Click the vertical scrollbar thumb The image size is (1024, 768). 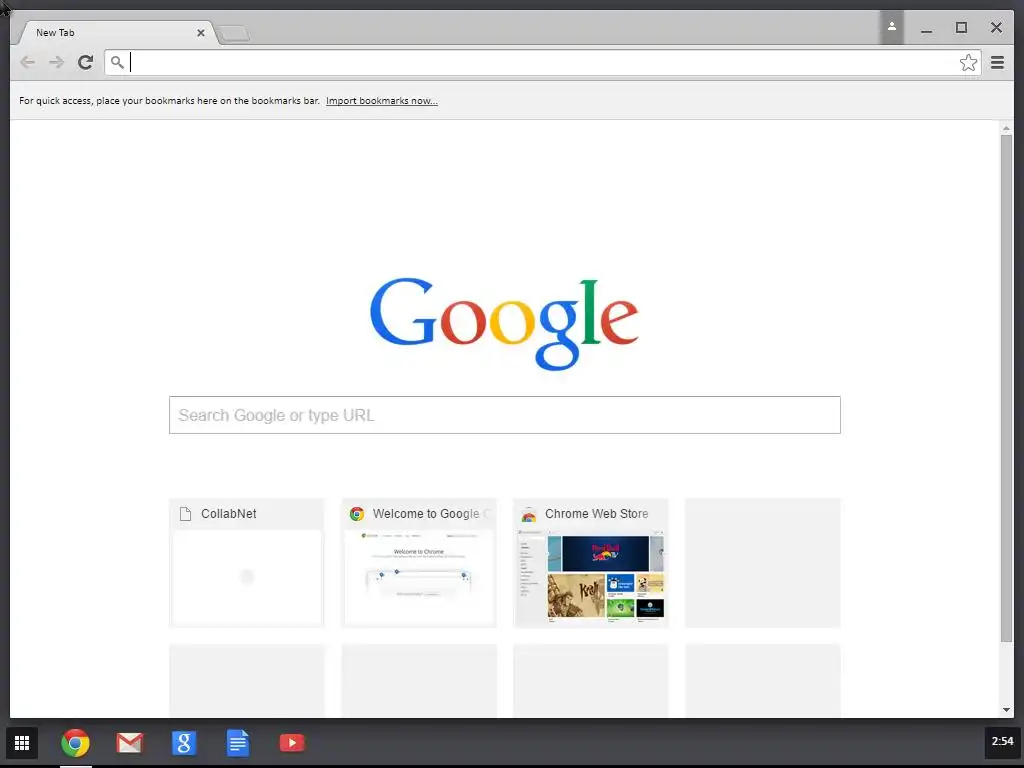coord(1006,389)
